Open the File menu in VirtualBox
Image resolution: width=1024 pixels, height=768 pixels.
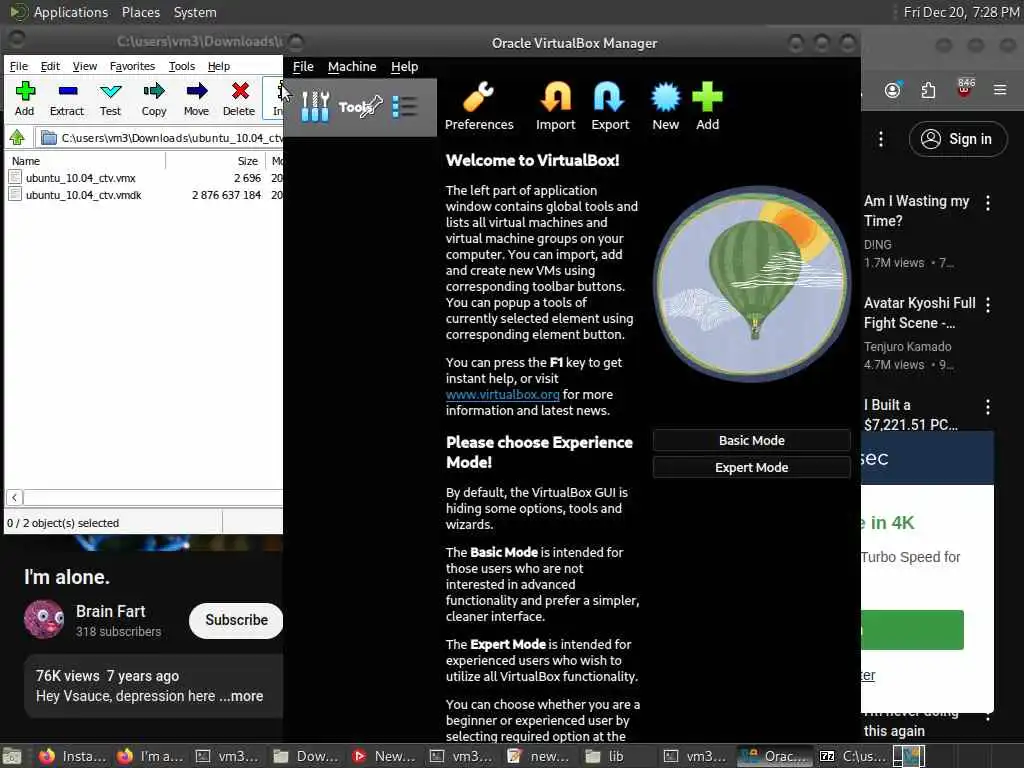click(x=303, y=67)
